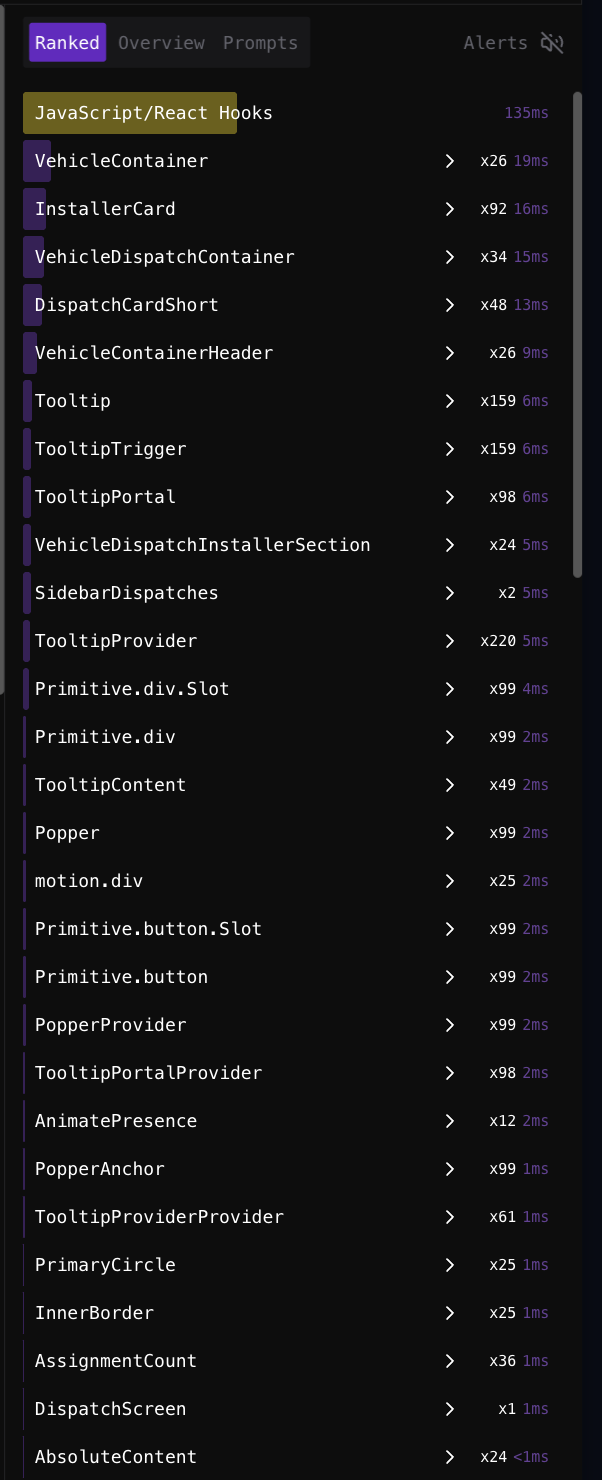Screen dimensions: 602x1480
Task: Click the Alerts label
Action: coord(495,43)
